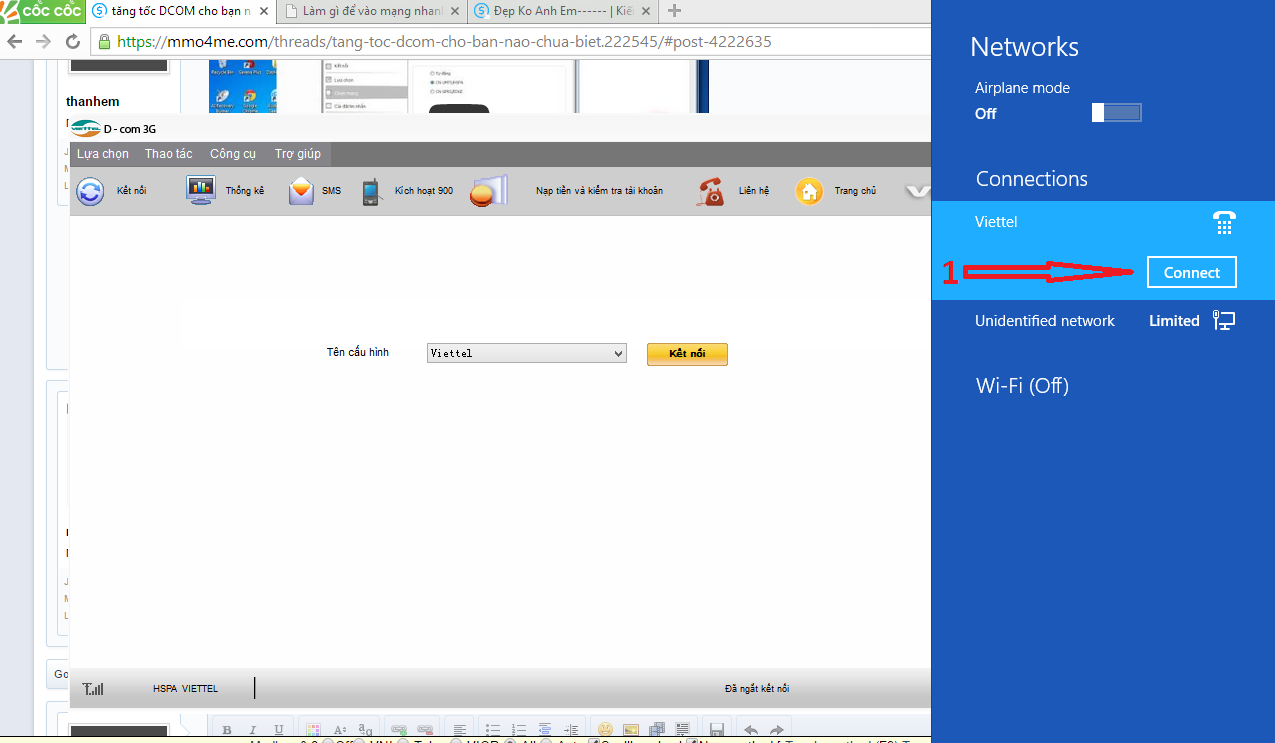This screenshot has width=1275, height=743.
Task: Switch to 'Làm gì để vào mạng nhanh' tab
Action: point(371,11)
